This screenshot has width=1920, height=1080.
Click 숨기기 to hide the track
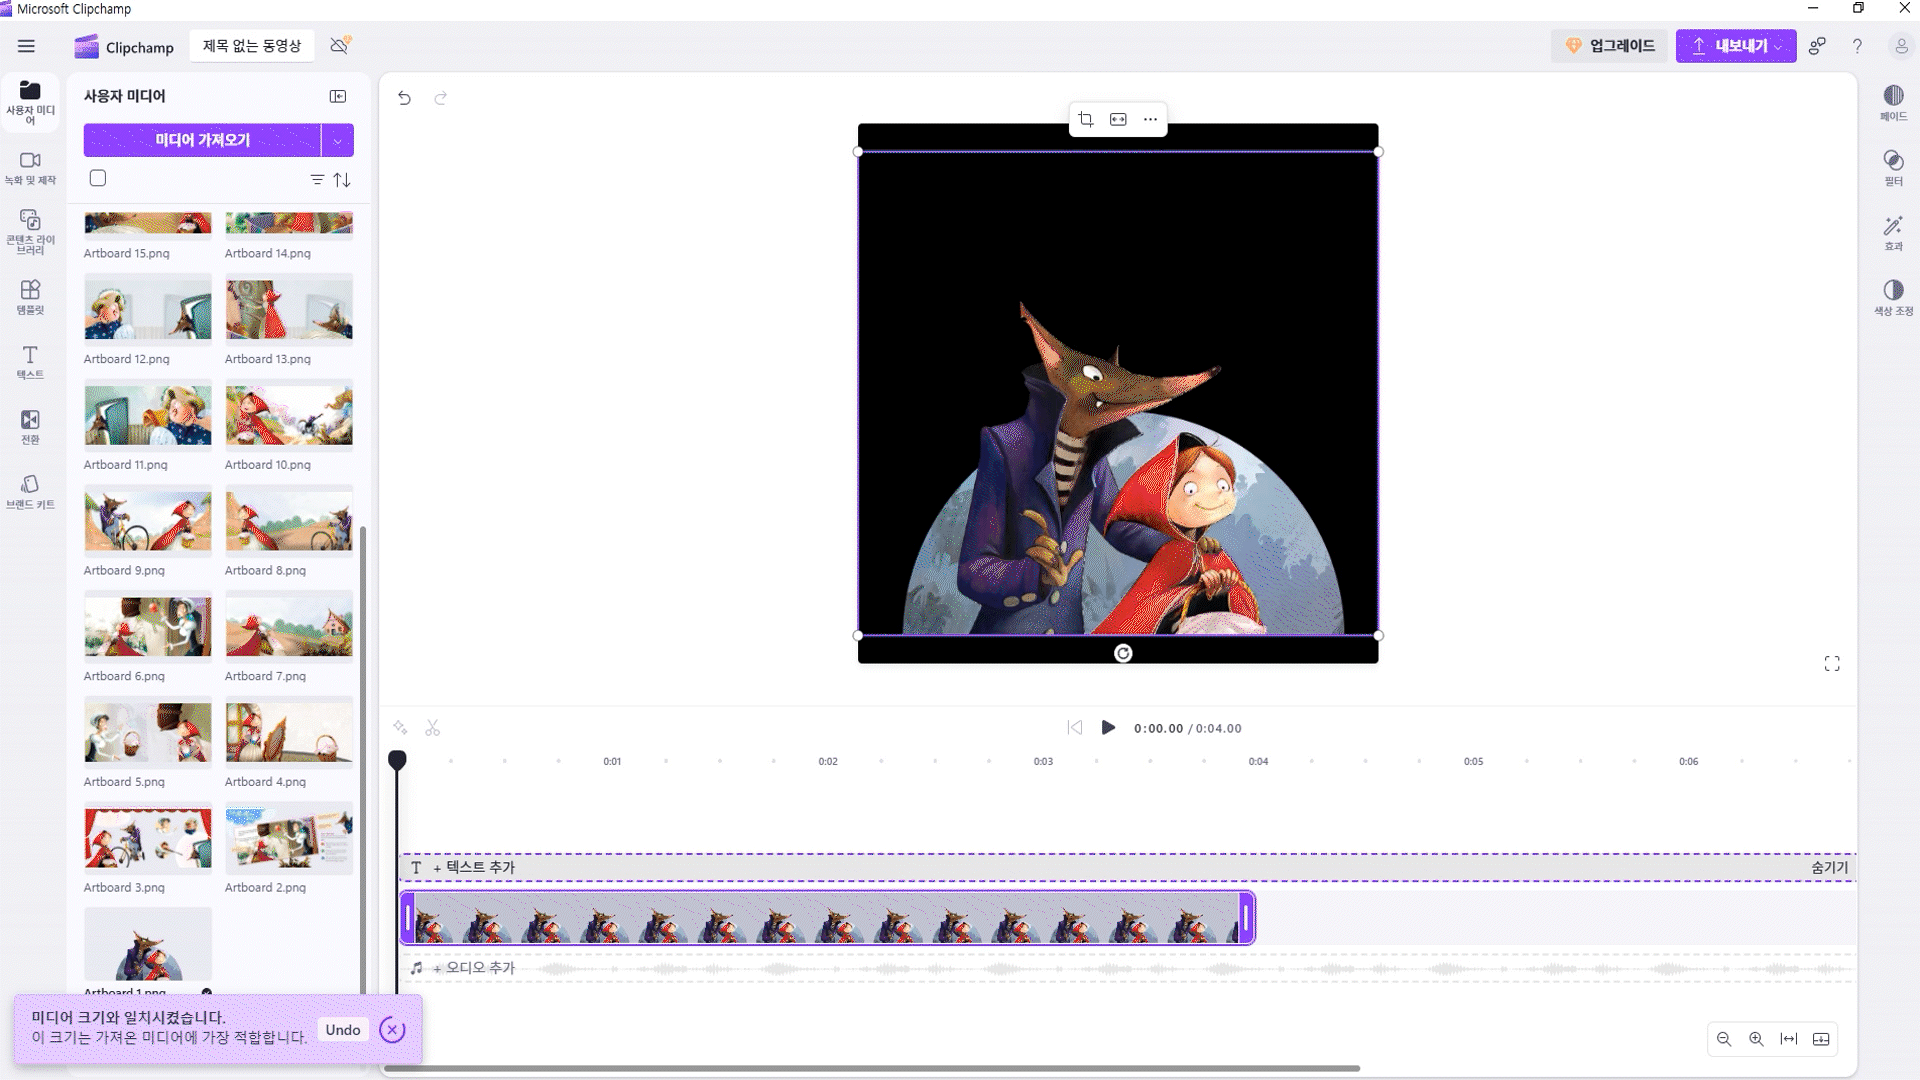click(1830, 868)
